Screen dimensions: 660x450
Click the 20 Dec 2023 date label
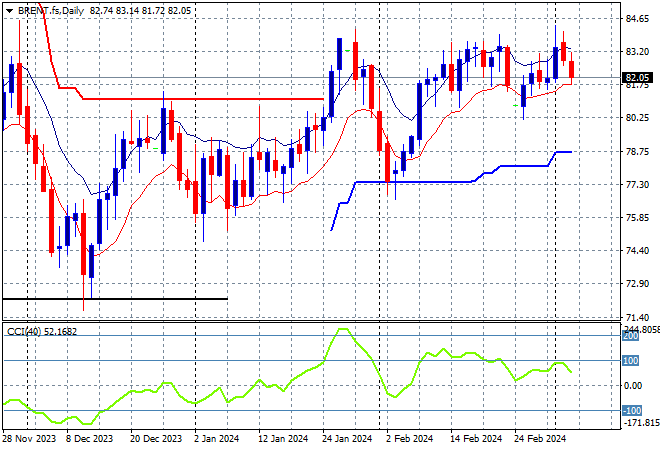(x=155, y=438)
